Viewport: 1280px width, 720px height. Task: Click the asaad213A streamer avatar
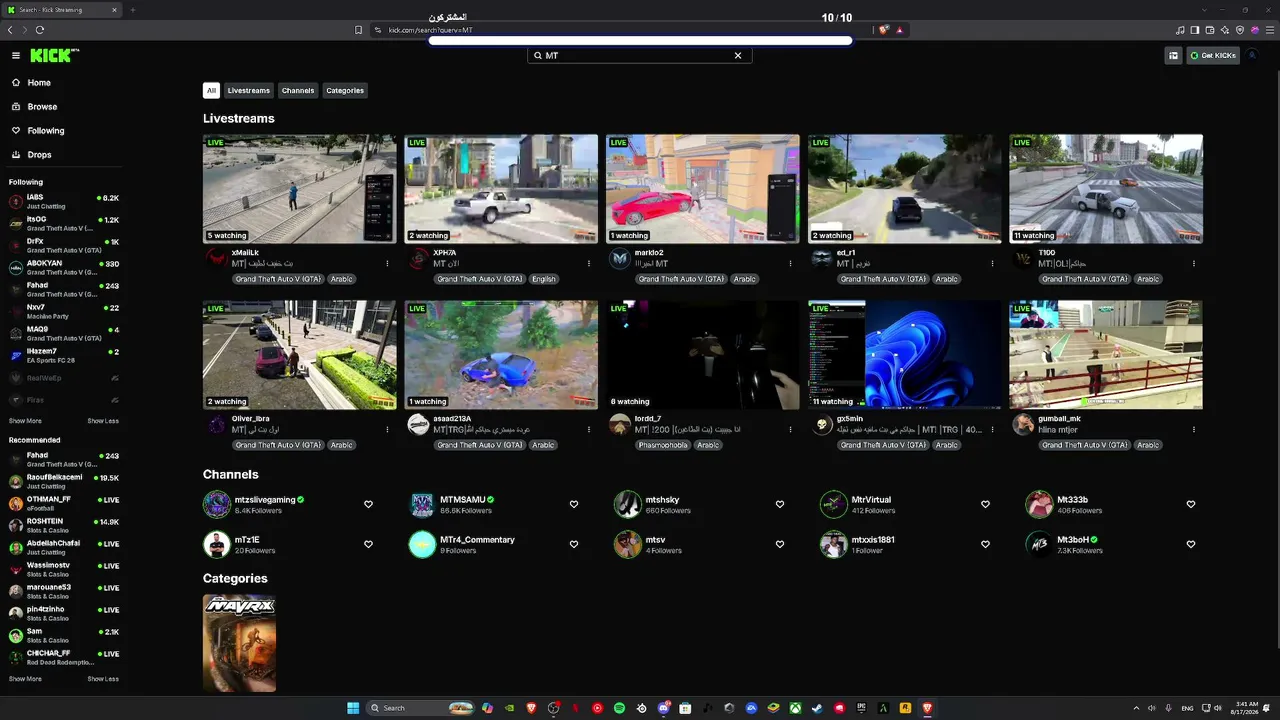pyautogui.click(x=418, y=425)
